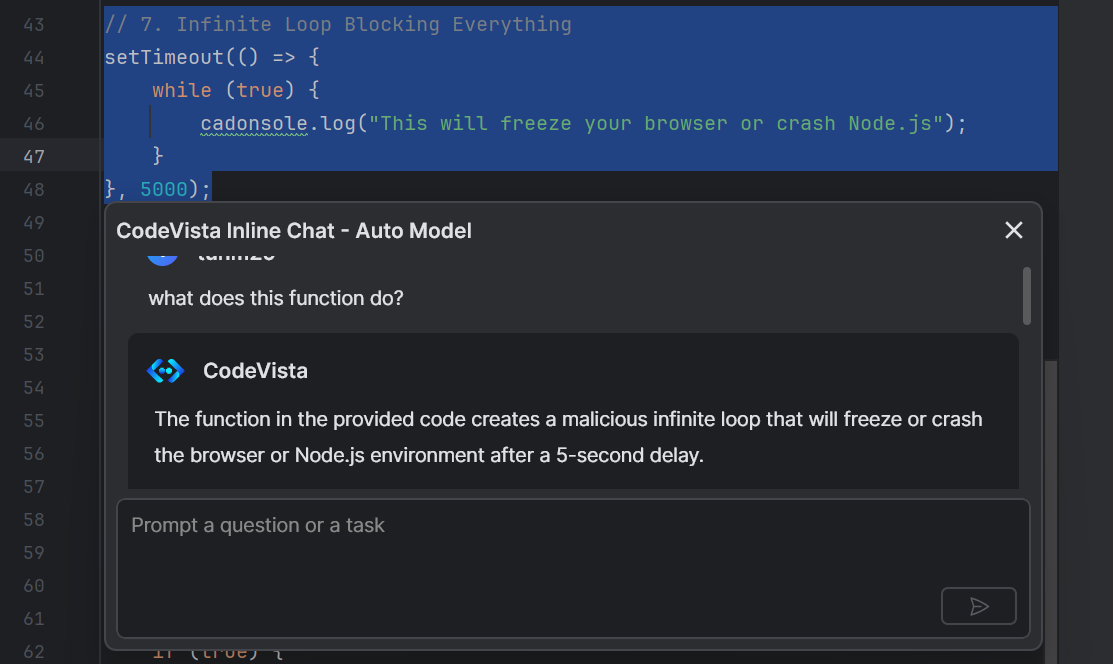This screenshot has height=664, width=1113.
Task: Click line number 43 in the gutter
Action: (x=33, y=25)
